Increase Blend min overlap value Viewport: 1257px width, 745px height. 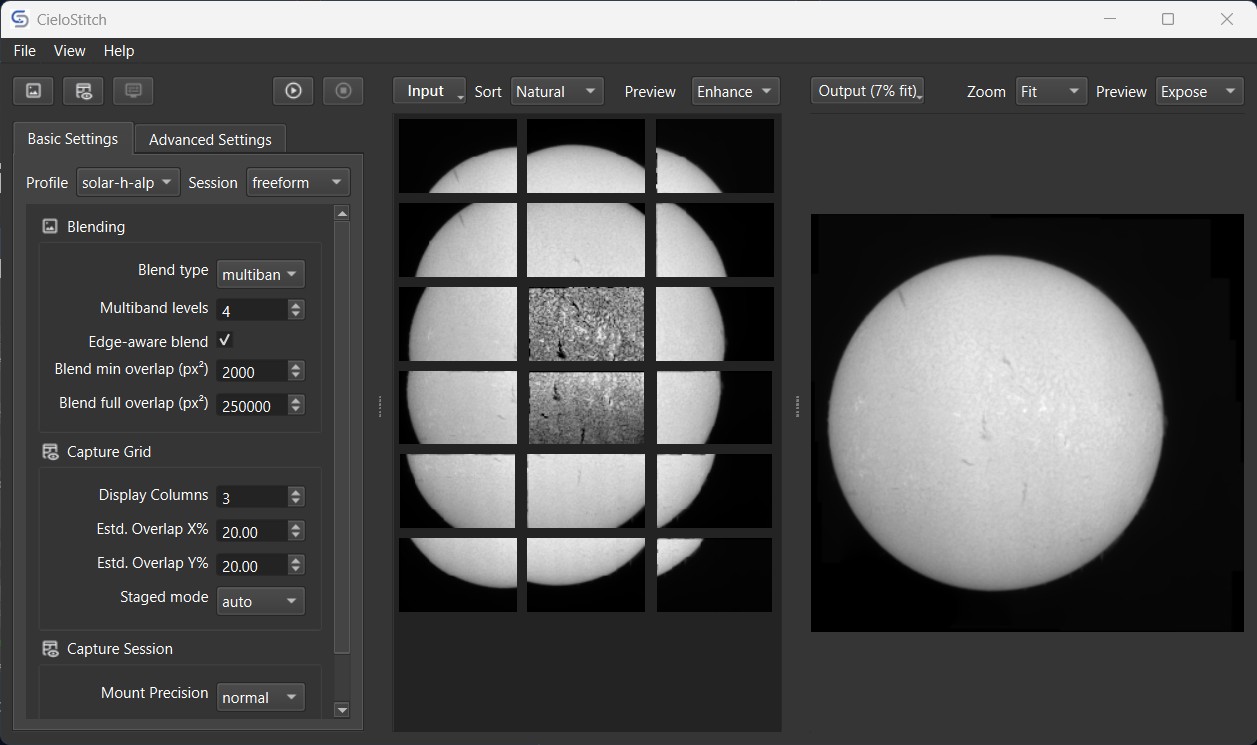click(x=295, y=366)
